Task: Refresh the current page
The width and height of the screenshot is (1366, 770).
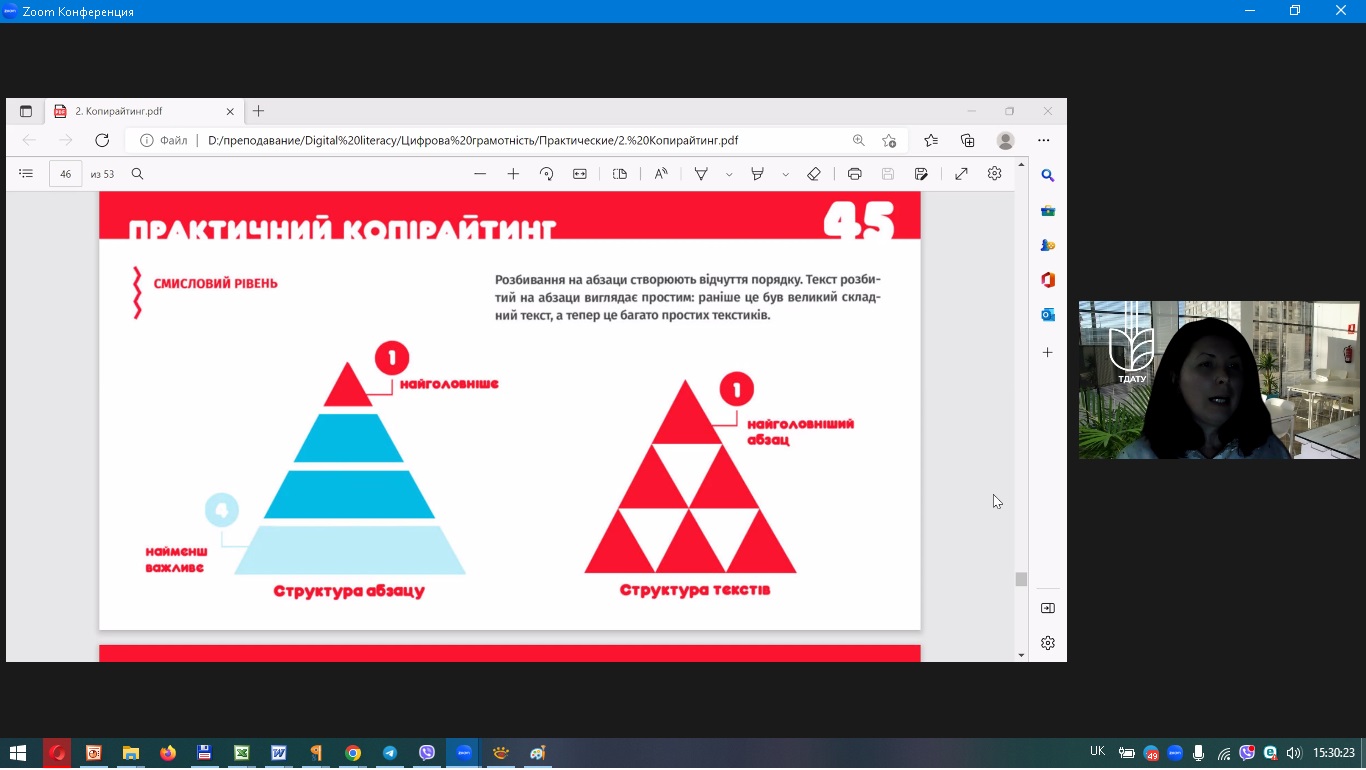Action: point(102,141)
